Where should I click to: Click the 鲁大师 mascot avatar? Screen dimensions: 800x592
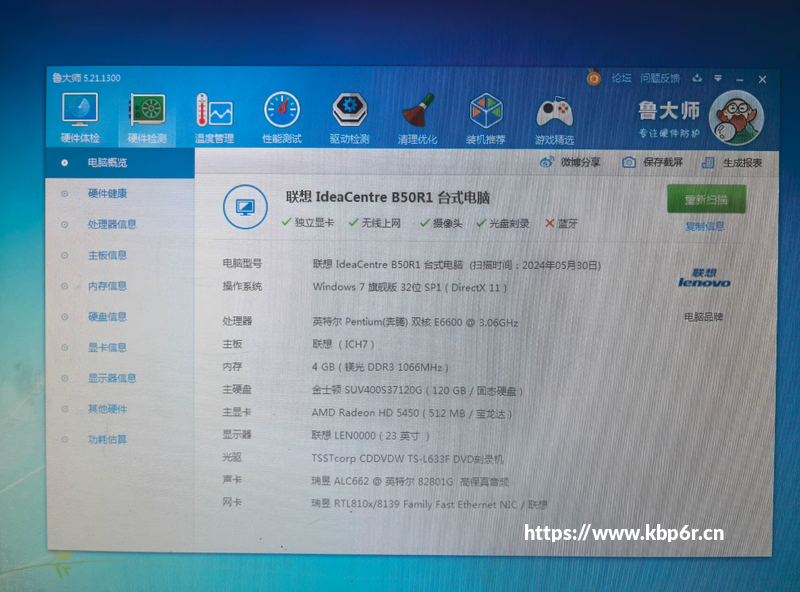[x=736, y=118]
